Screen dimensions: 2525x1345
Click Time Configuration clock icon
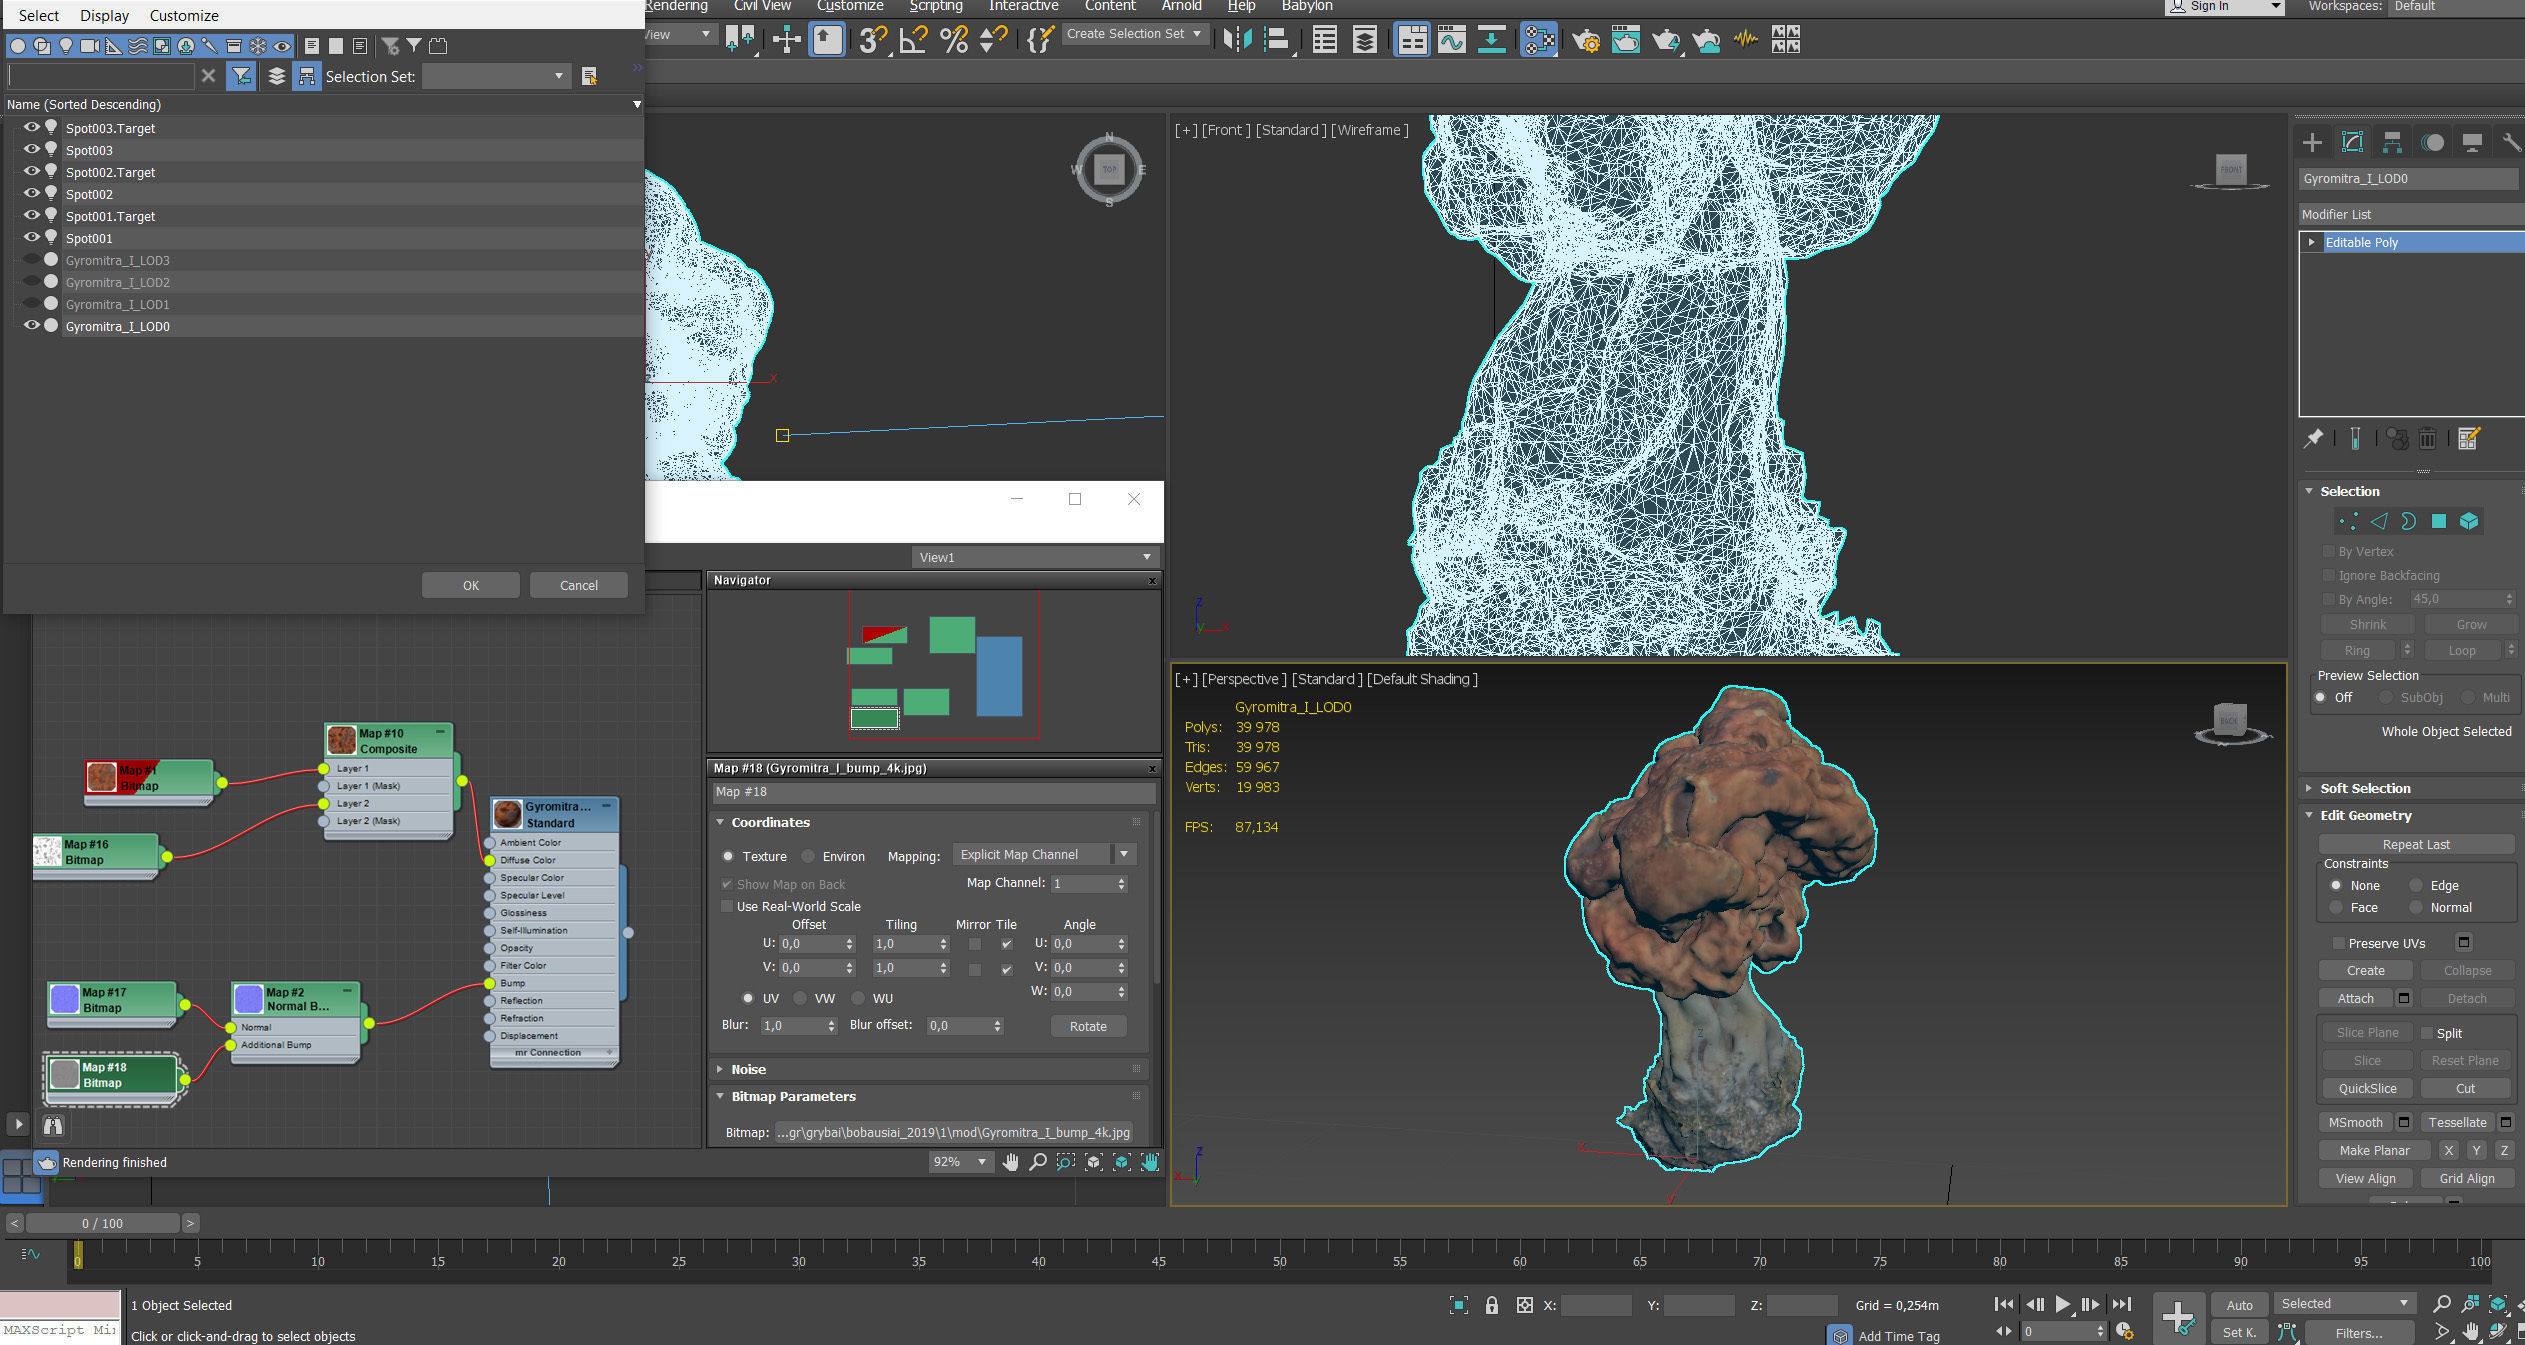pyautogui.click(x=2124, y=1332)
